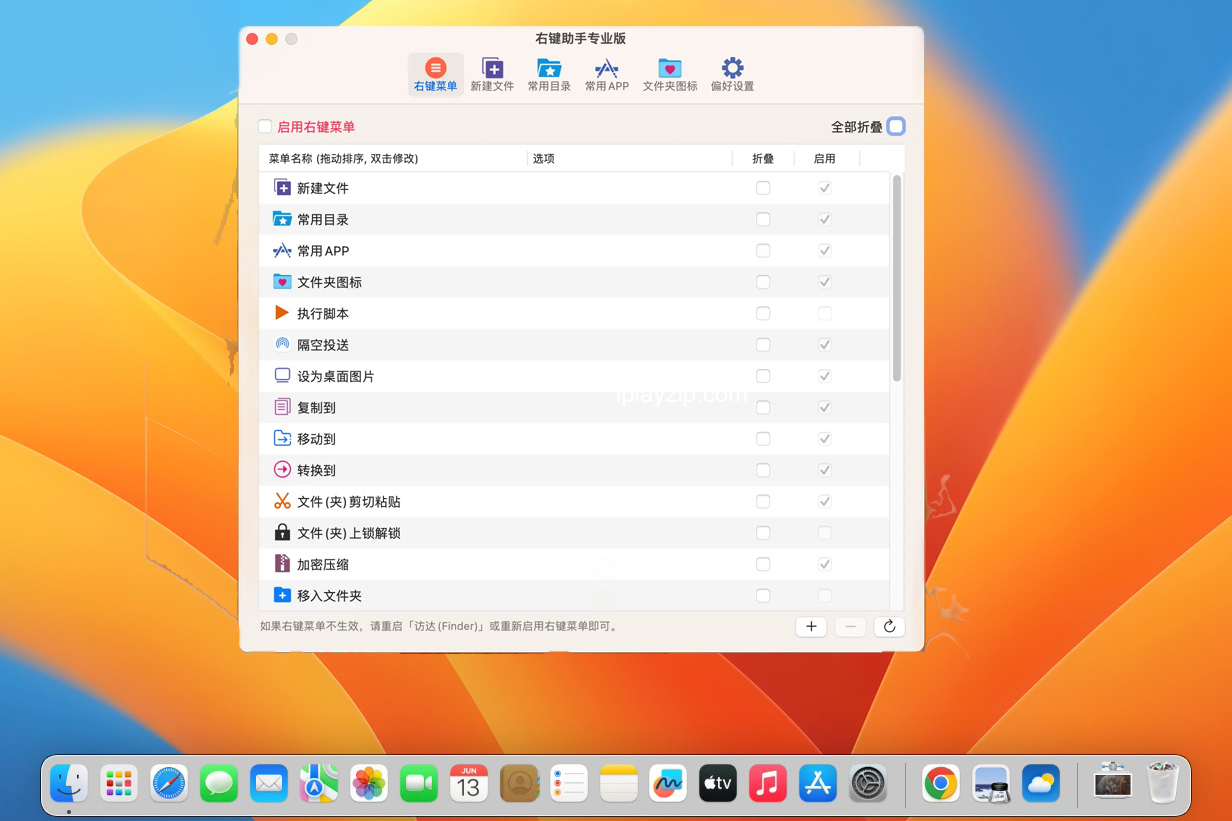Click the 文件(夹)上锁解锁 lock icon

click(x=282, y=532)
